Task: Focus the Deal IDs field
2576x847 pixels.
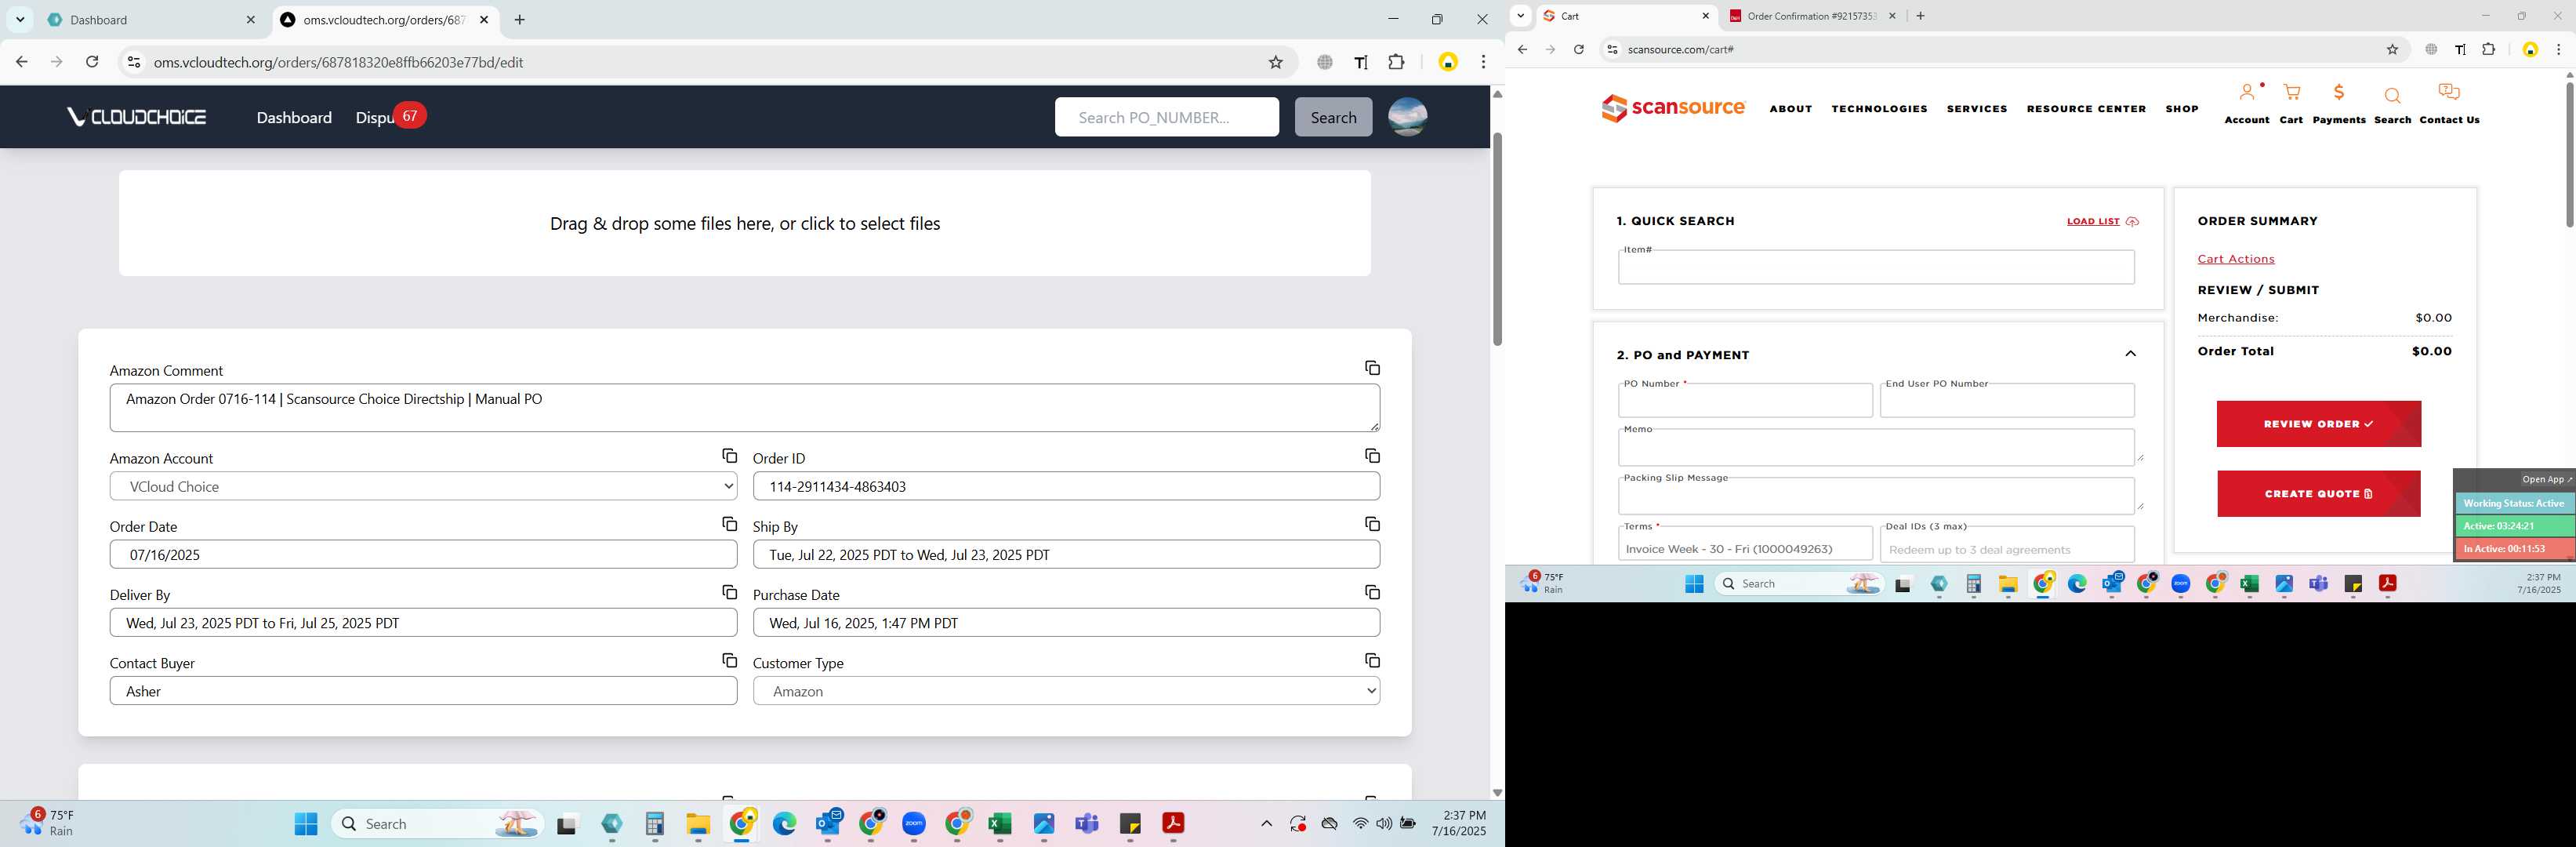Action: coord(2006,545)
